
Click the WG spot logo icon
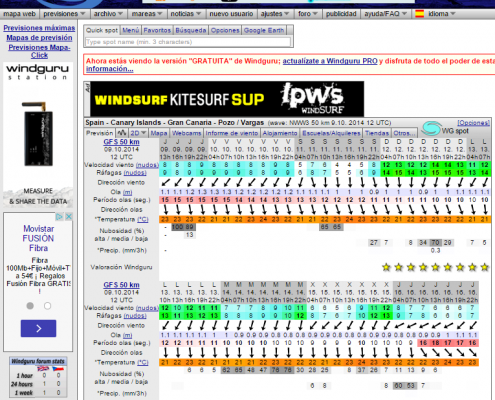pyautogui.click(x=431, y=129)
